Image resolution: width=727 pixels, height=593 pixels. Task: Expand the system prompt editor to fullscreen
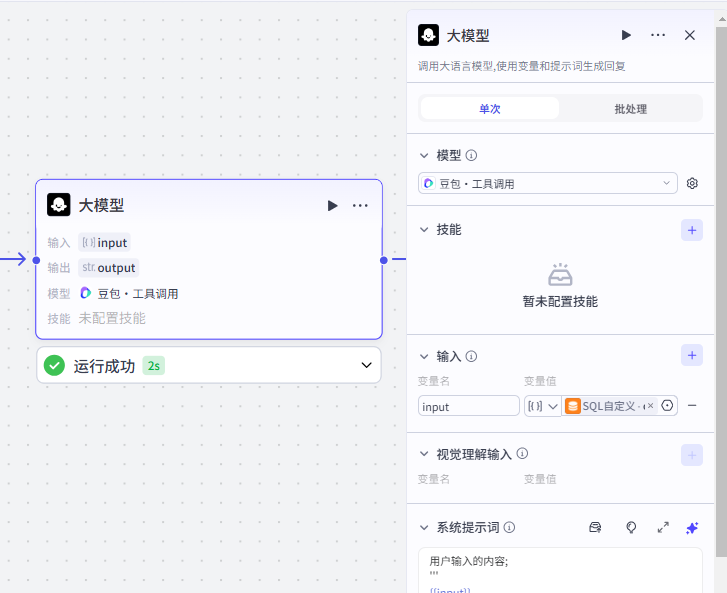pos(662,527)
